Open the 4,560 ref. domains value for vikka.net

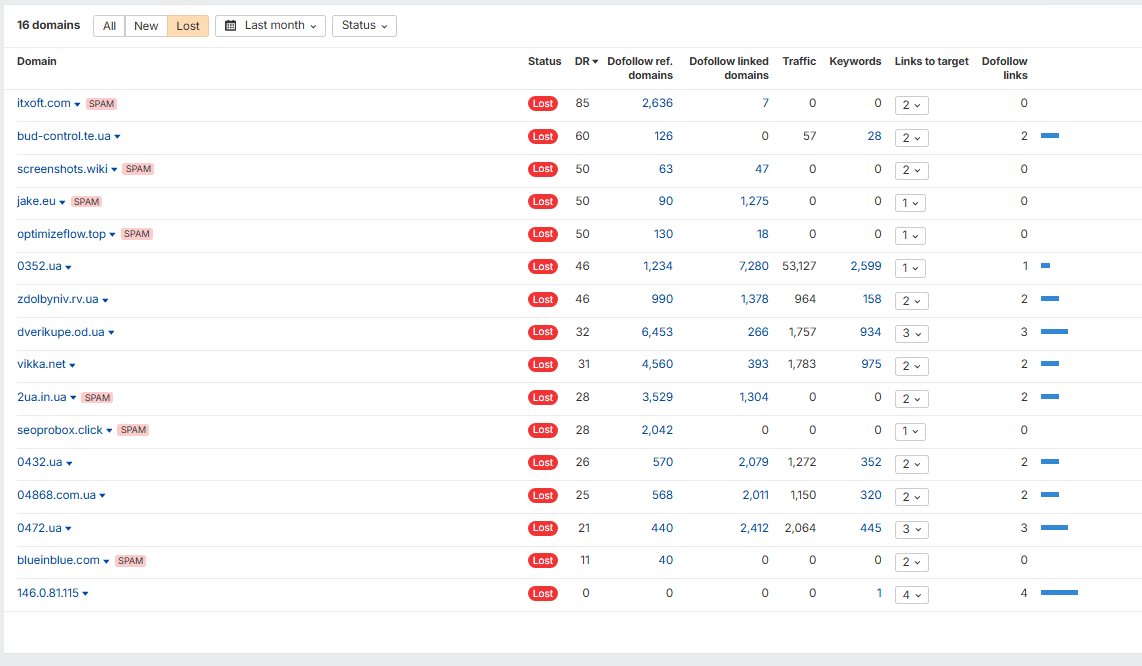tap(657, 364)
